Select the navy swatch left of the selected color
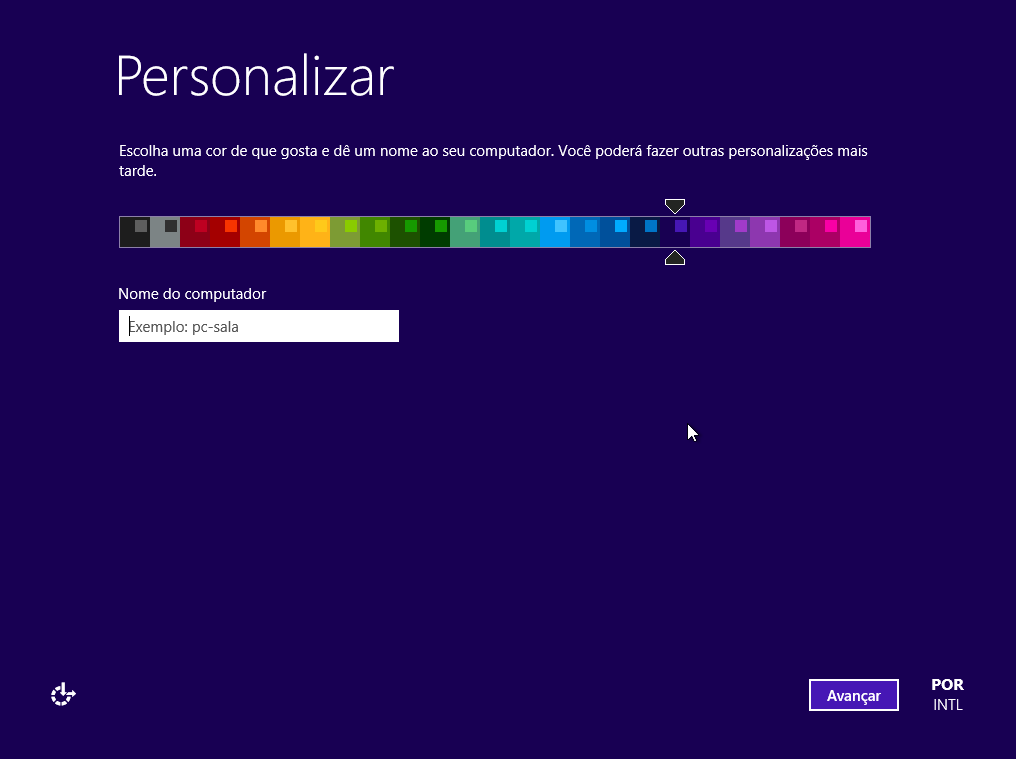1016x759 pixels. (644, 232)
